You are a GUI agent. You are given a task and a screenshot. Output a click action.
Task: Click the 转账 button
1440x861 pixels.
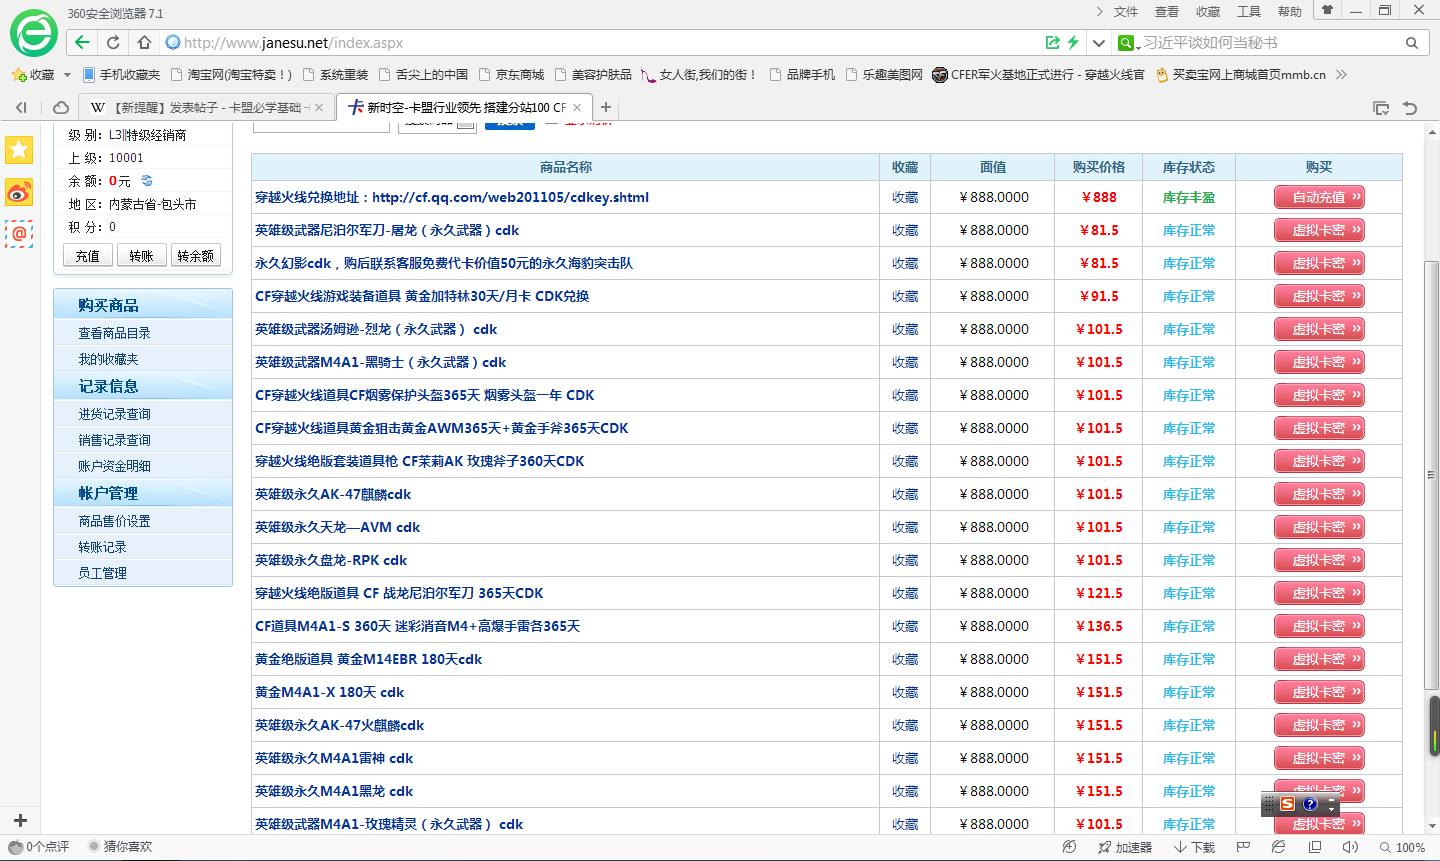point(142,255)
